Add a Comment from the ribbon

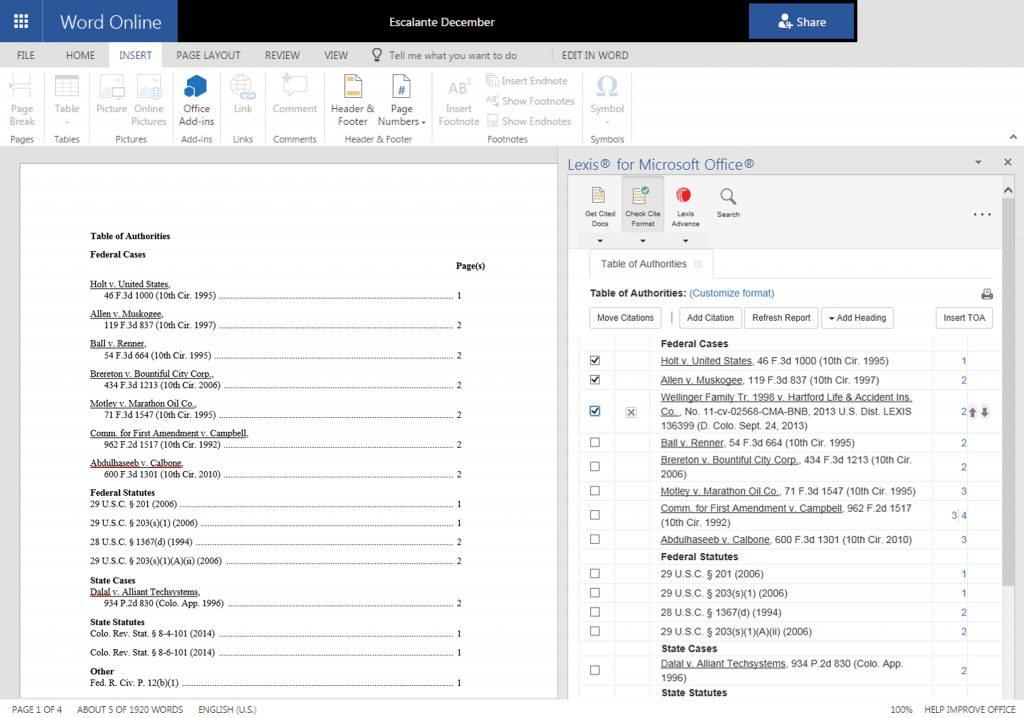click(295, 95)
